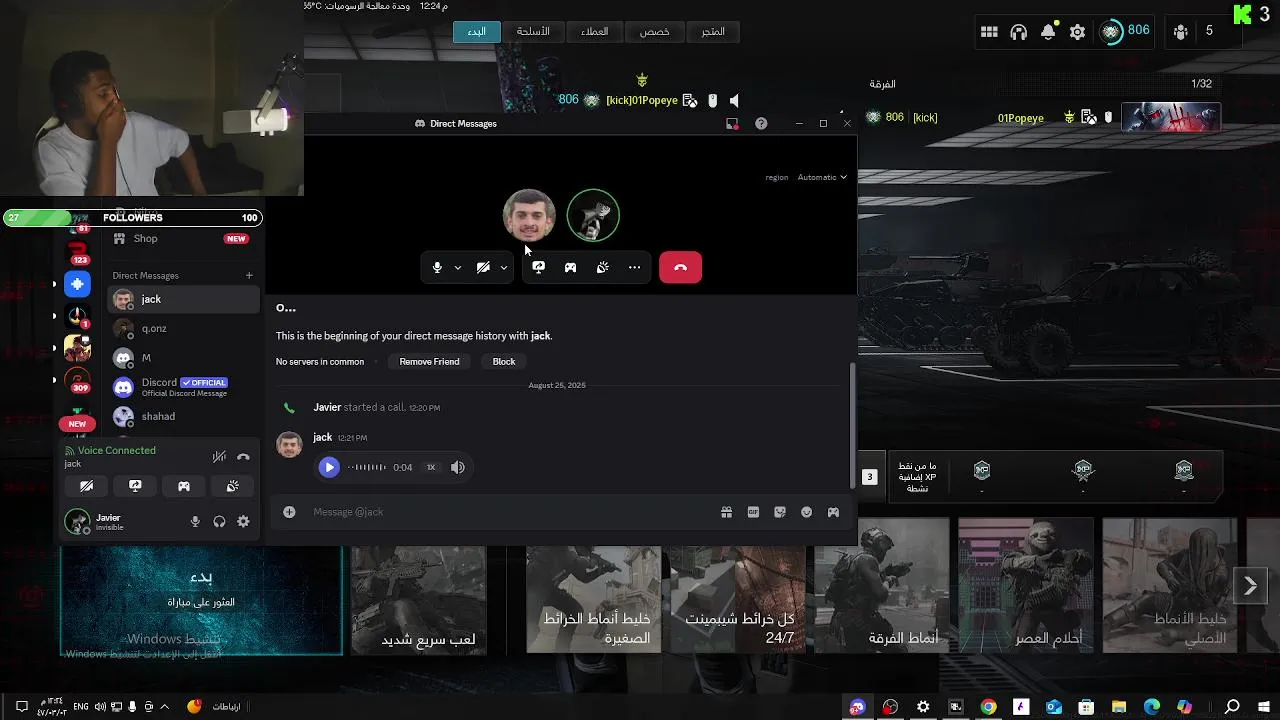Open Discord inbox icon in title bar
The width and height of the screenshot is (1280, 720).
coord(732,124)
